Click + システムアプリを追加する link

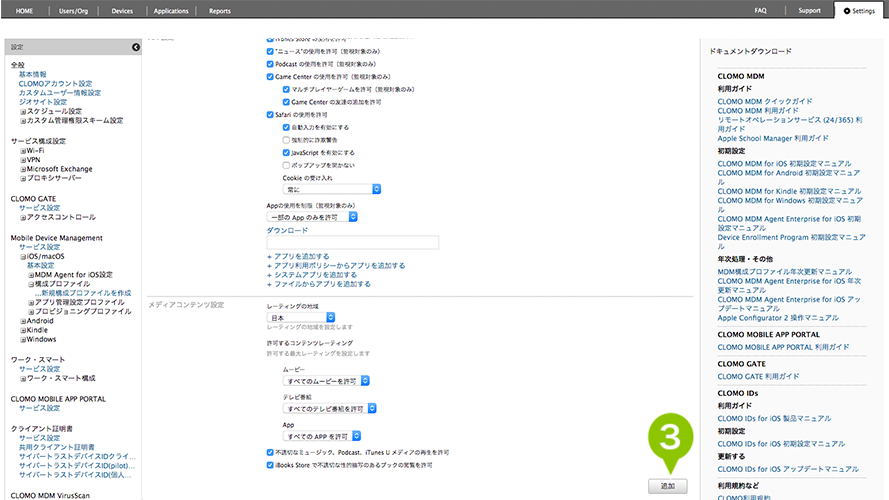point(312,274)
